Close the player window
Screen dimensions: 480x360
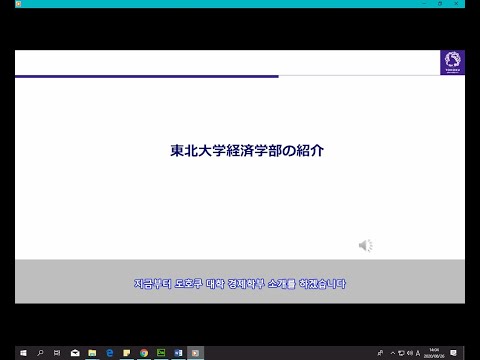pyautogui.click(x=456, y=4)
